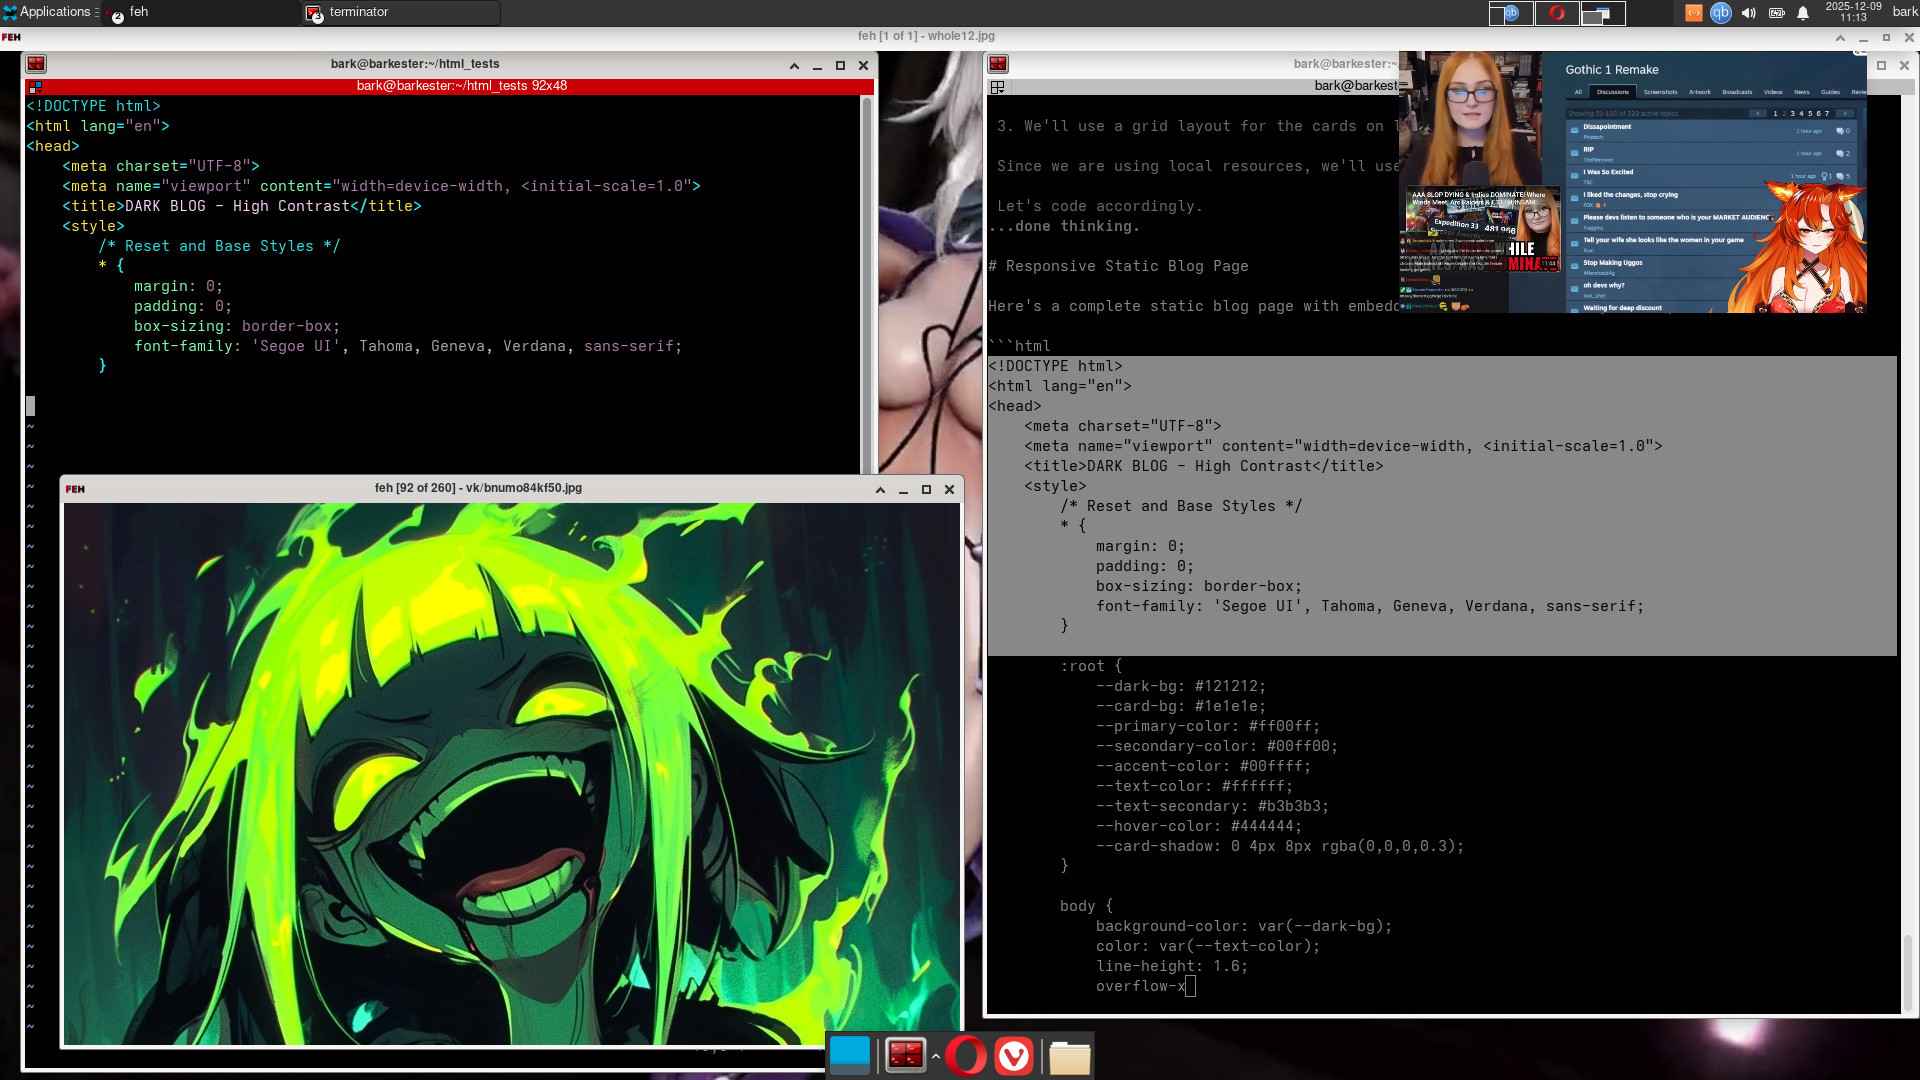Show desktop with the blue dock icon
The width and height of the screenshot is (1920, 1080).
coord(850,1056)
